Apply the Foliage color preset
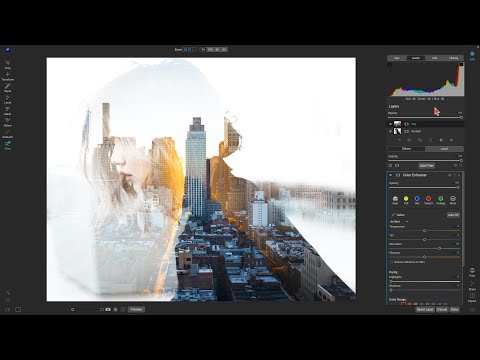Screen dimensions: 480x360 (x=441, y=199)
